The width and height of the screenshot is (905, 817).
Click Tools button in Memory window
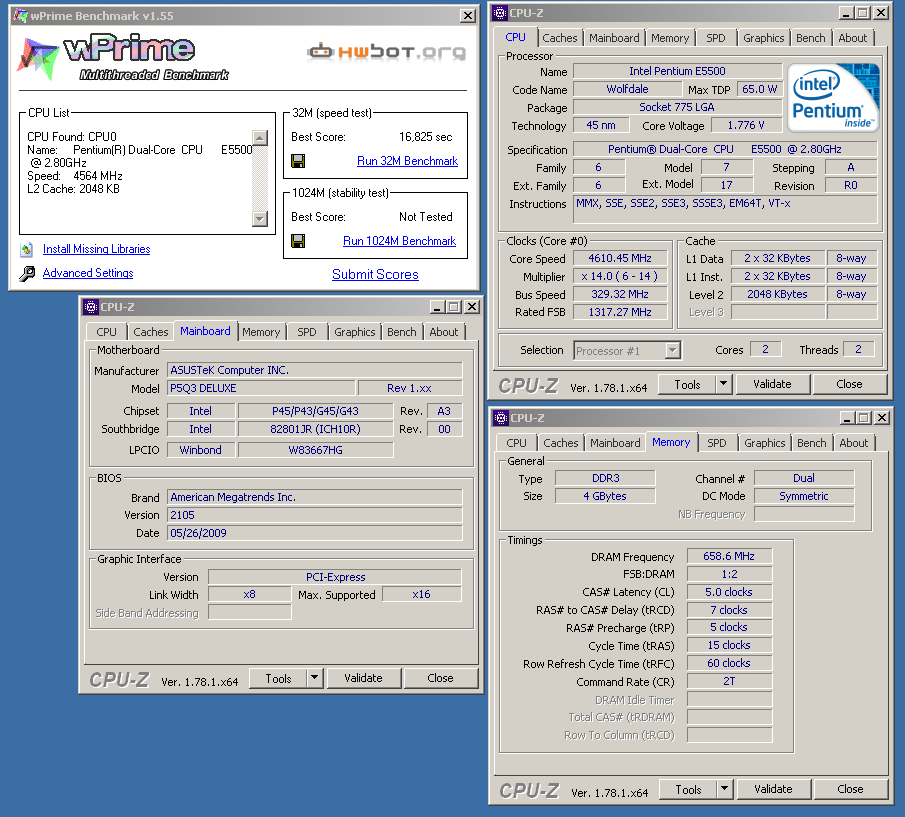[x=688, y=789]
